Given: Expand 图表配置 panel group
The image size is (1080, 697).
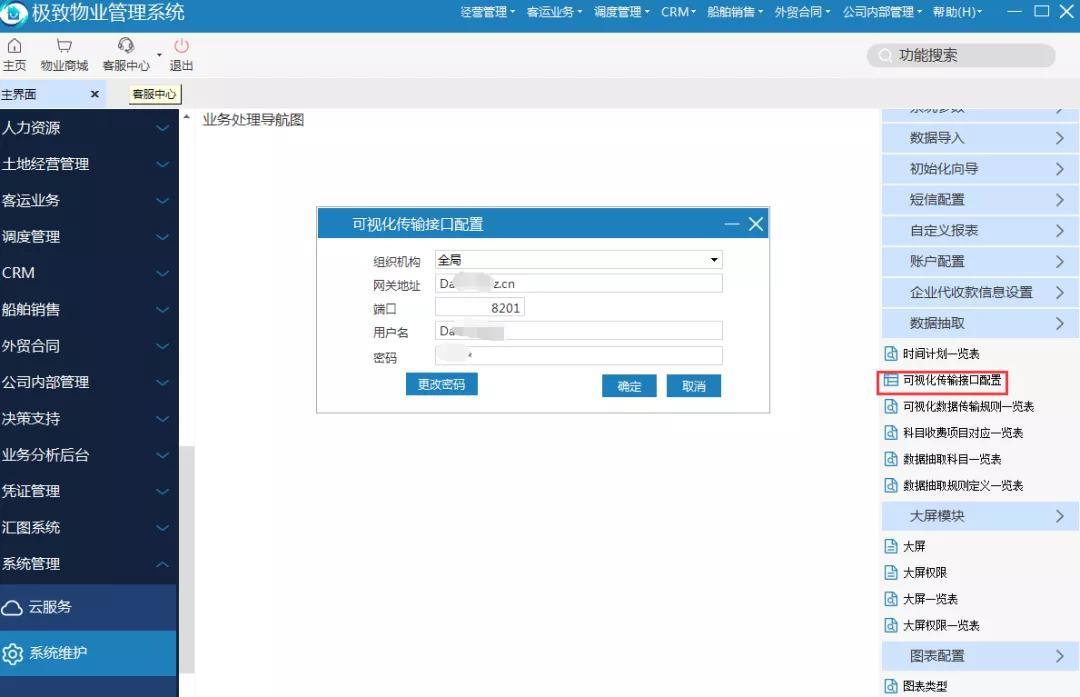Looking at the screenshot, I should [x=979, y=656].
